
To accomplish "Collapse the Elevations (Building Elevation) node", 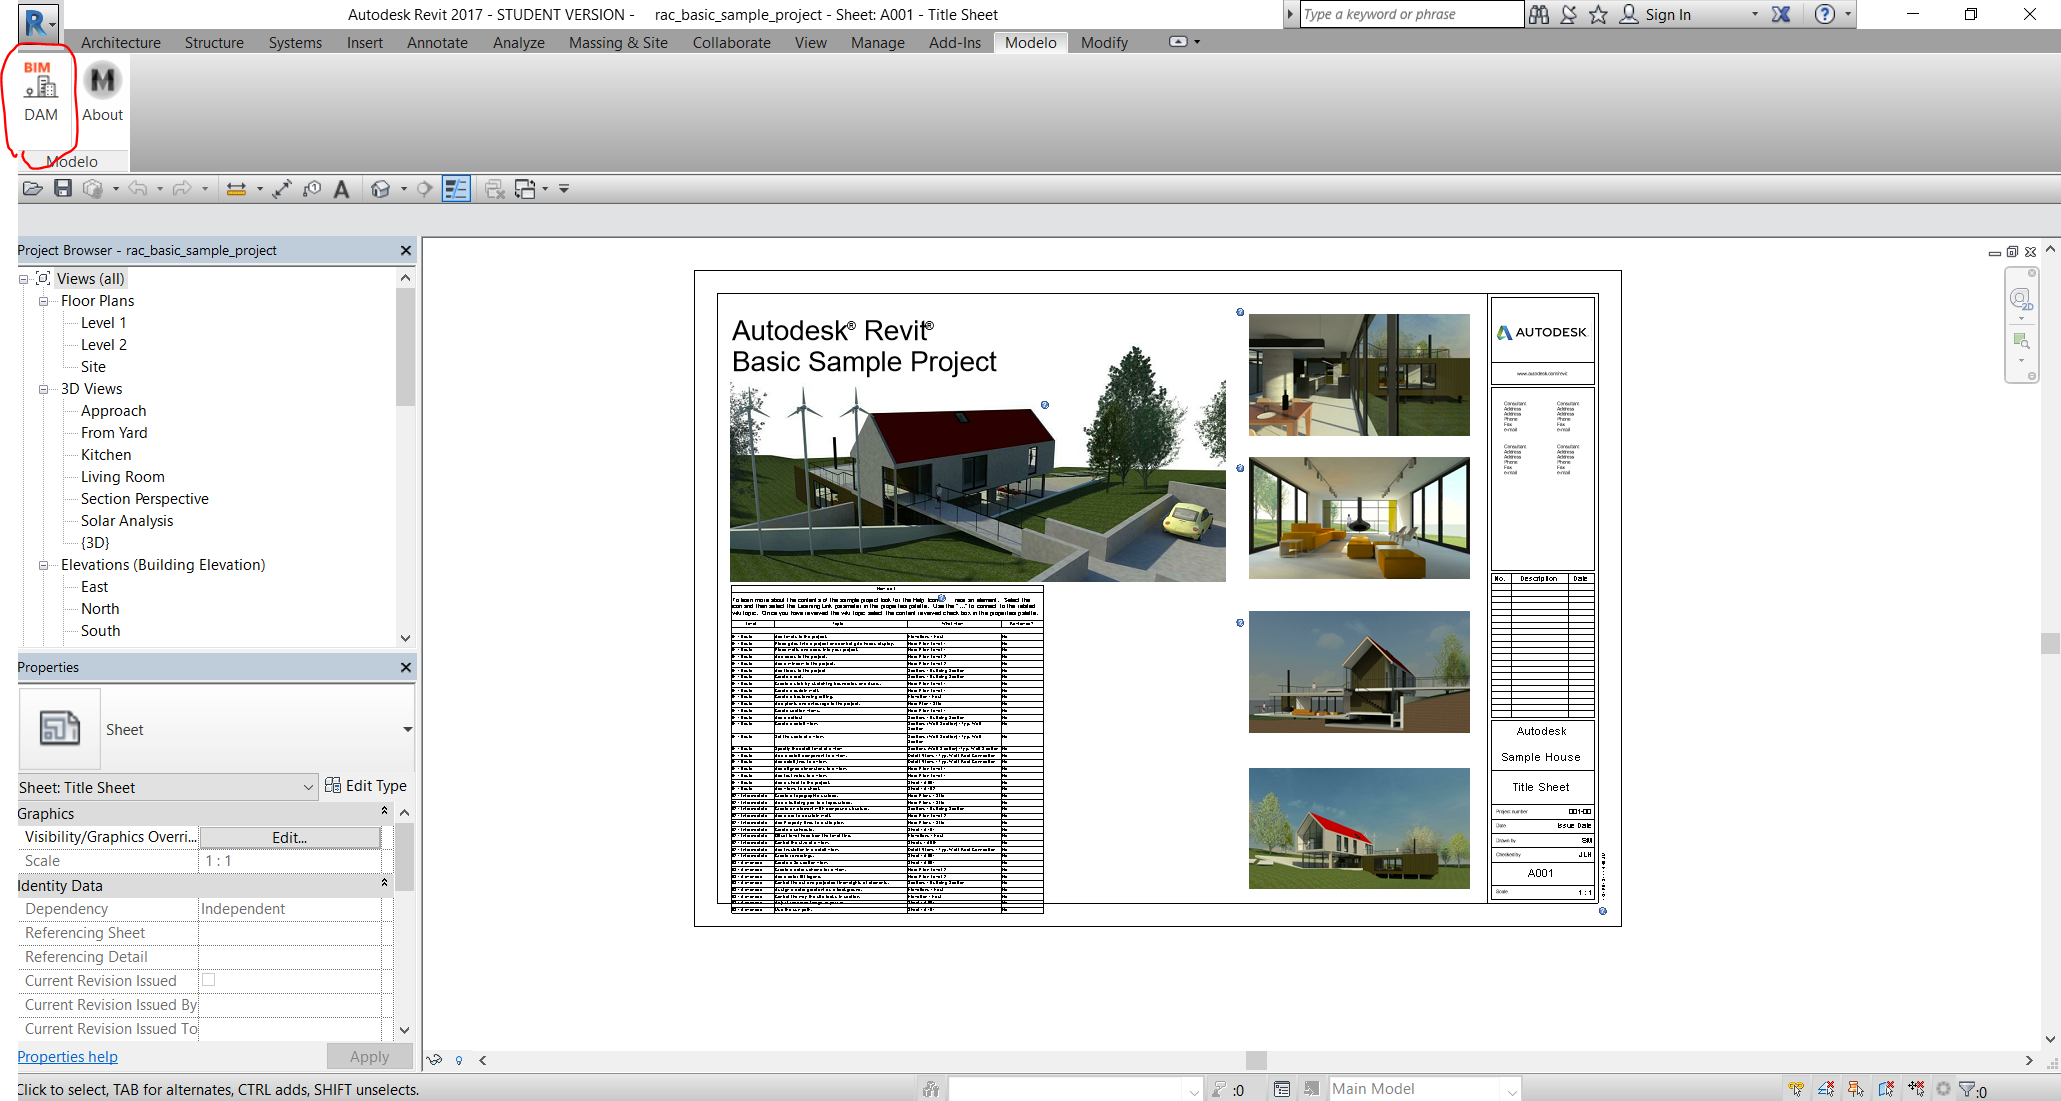I will pyautogui.click(x=44, y=565).
